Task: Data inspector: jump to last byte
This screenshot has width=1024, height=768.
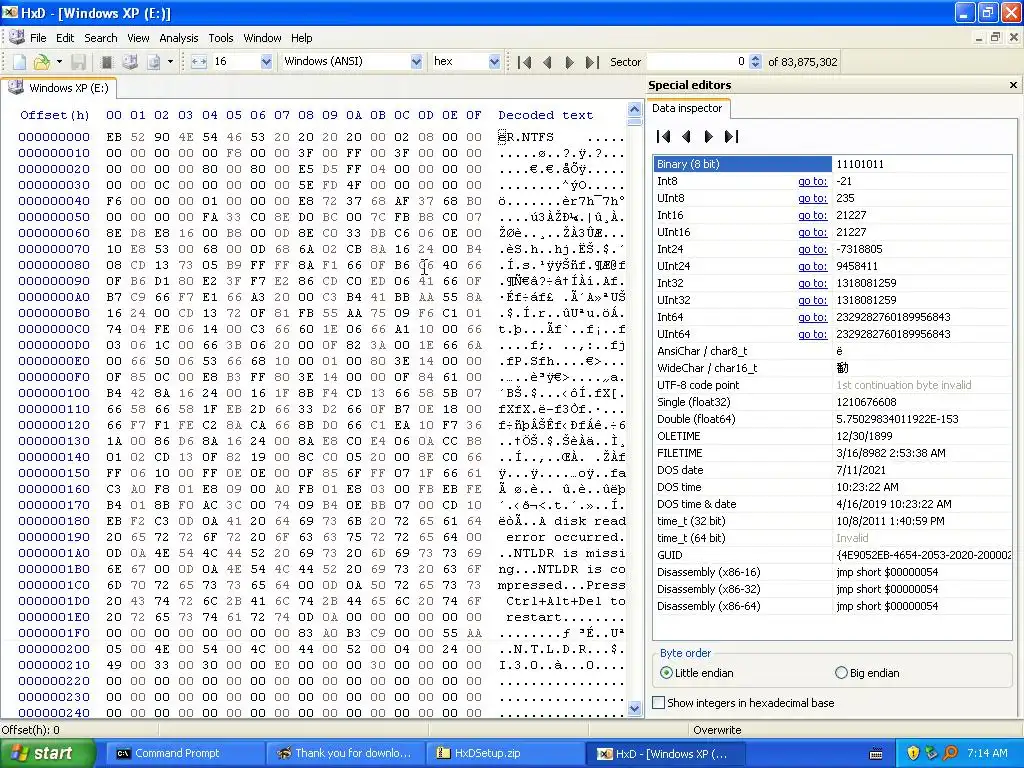Action: coord(731,136)
